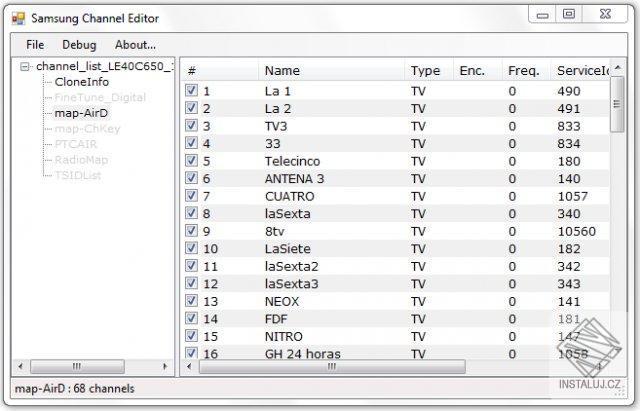Click status bar text map-AirD : 68 channels
Viewport: 640px width, 411px height.
[74, 388]
